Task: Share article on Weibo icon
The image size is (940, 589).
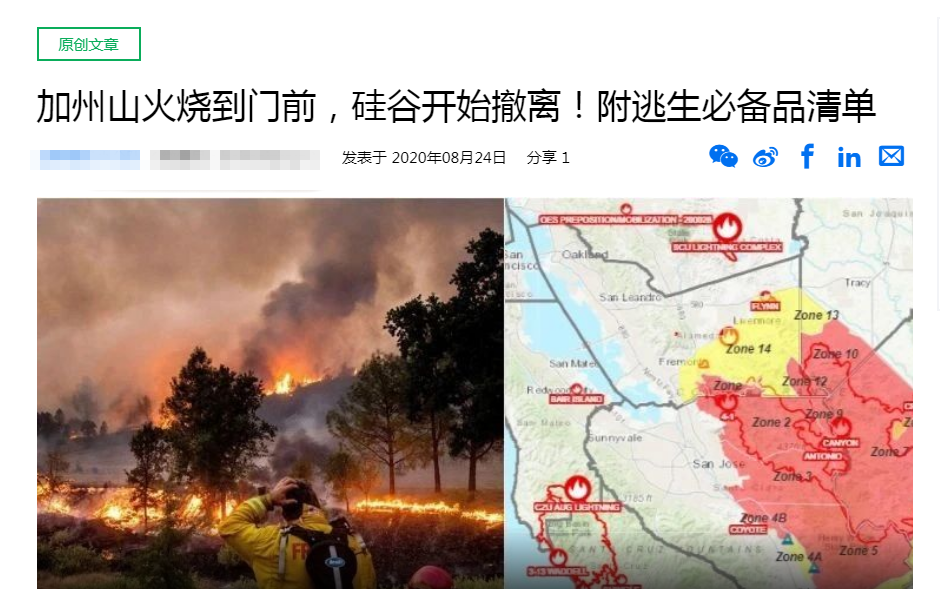Action: click(x=766, y=157)
